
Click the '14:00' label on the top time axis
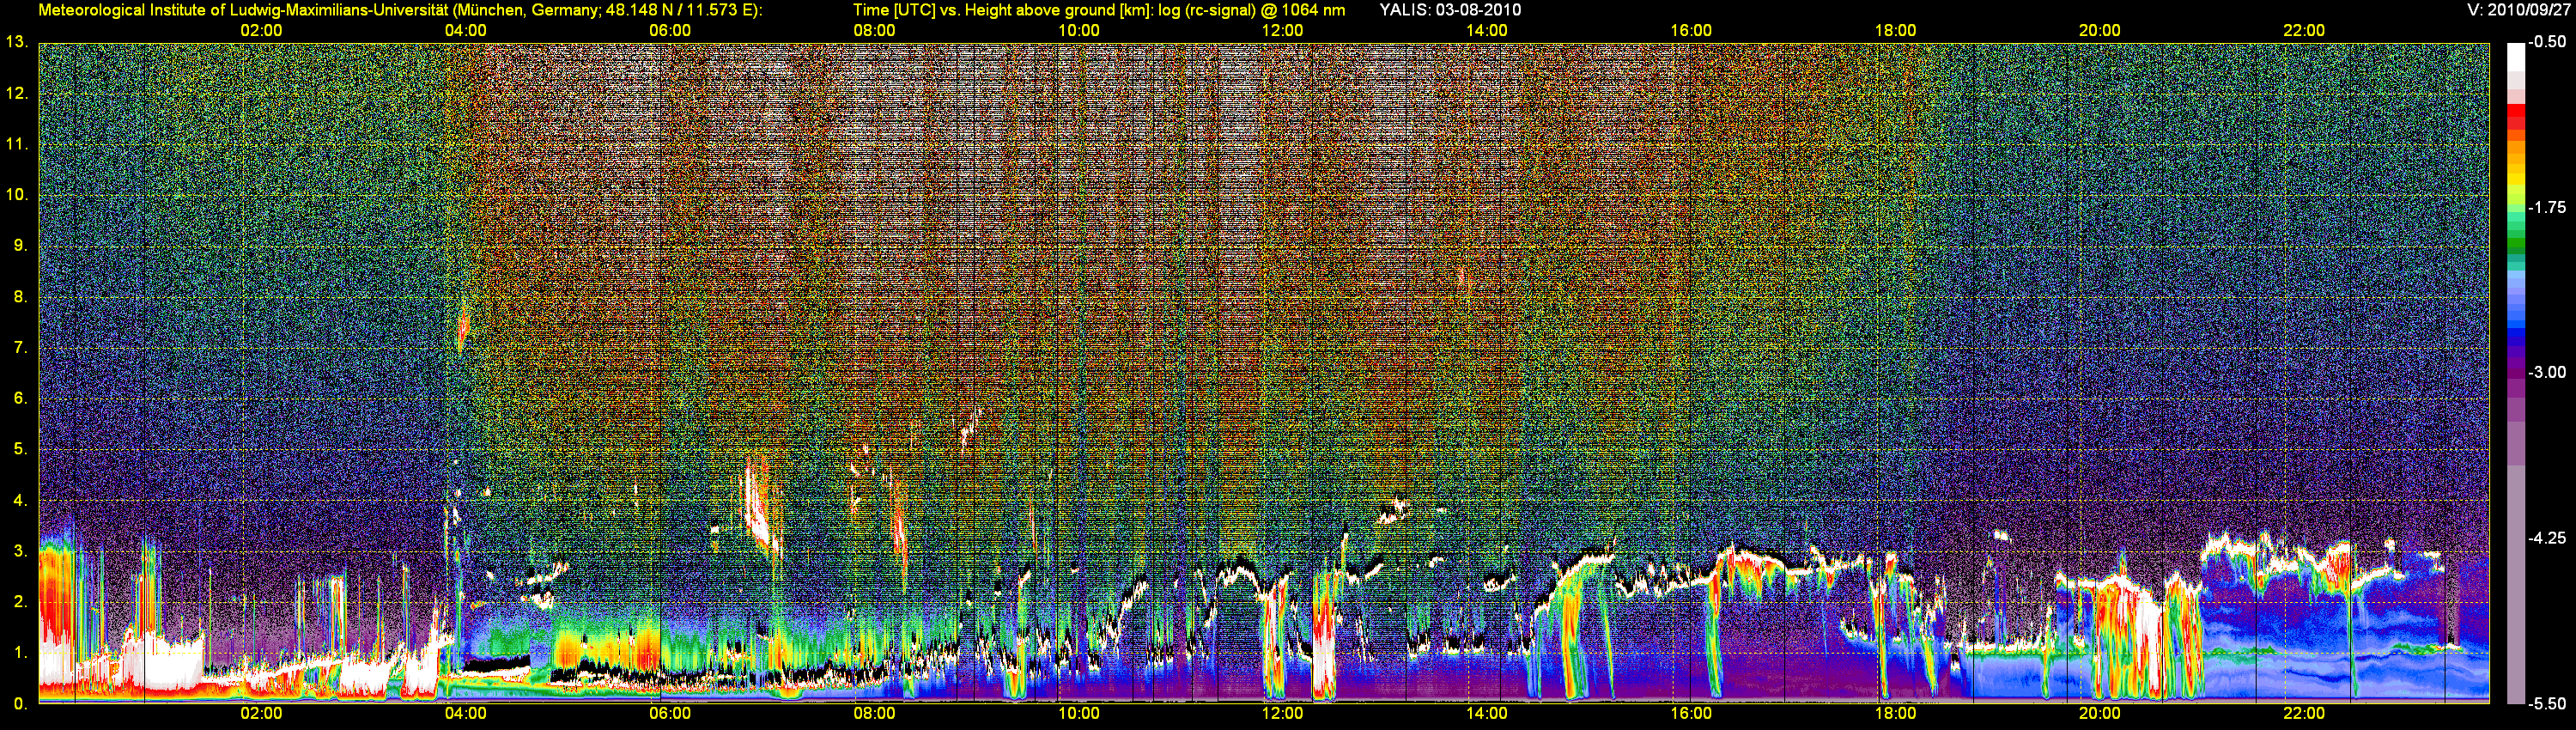1487,31
